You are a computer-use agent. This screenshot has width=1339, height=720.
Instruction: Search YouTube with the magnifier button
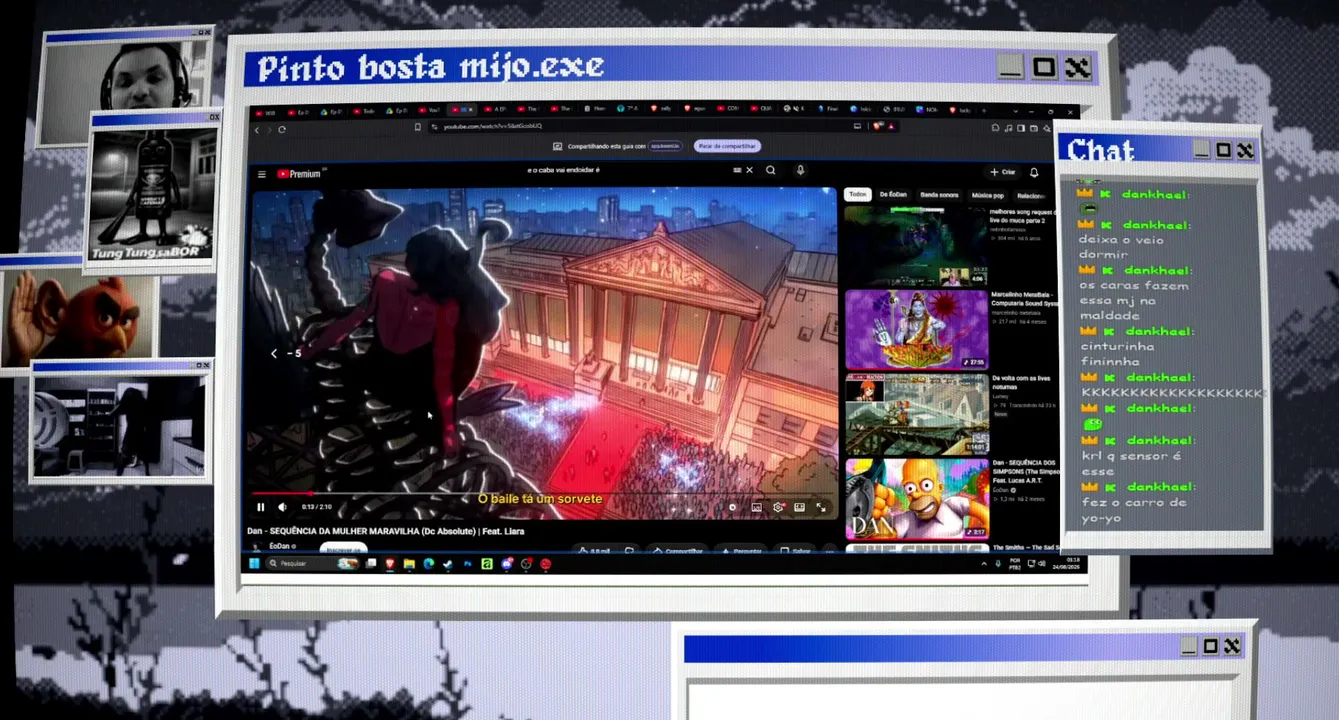click(770, 170)
